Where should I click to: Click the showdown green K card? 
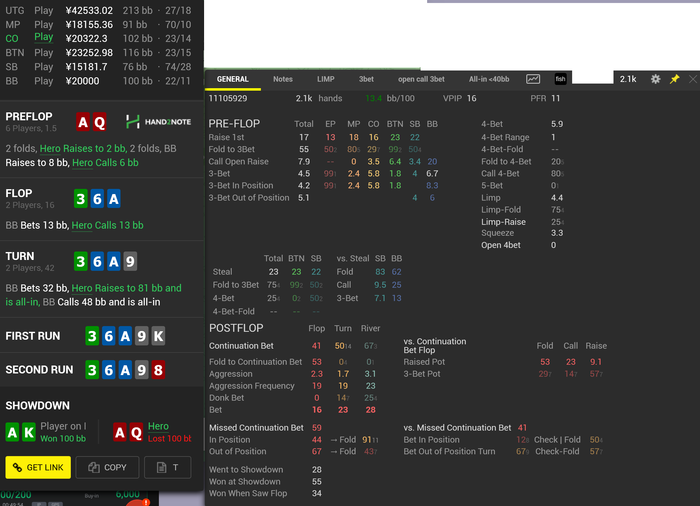29,432
